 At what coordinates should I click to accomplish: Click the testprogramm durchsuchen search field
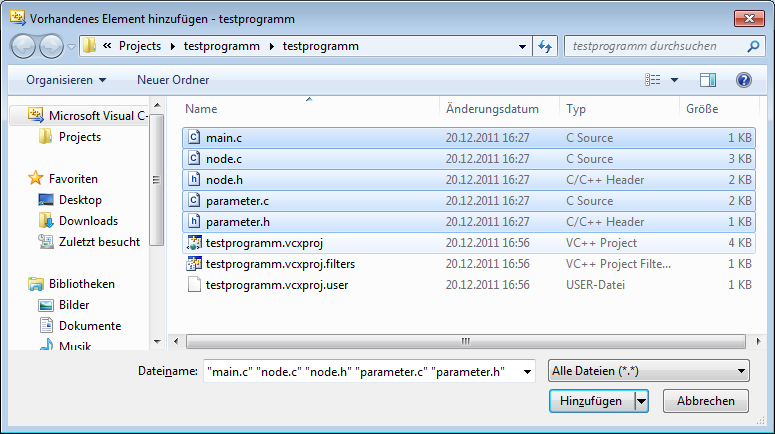click(x=650, y=46)
